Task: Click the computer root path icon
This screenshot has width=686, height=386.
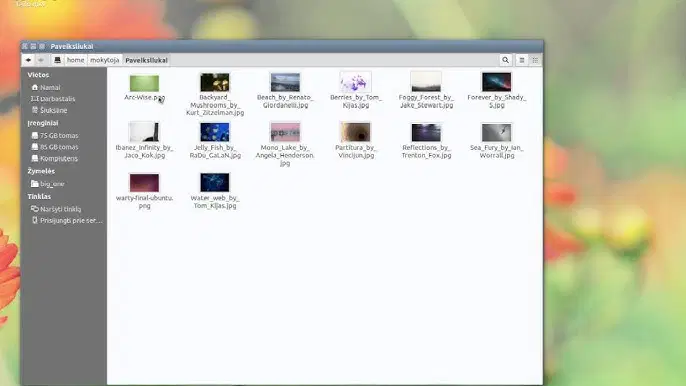Action: pos(57,60)
